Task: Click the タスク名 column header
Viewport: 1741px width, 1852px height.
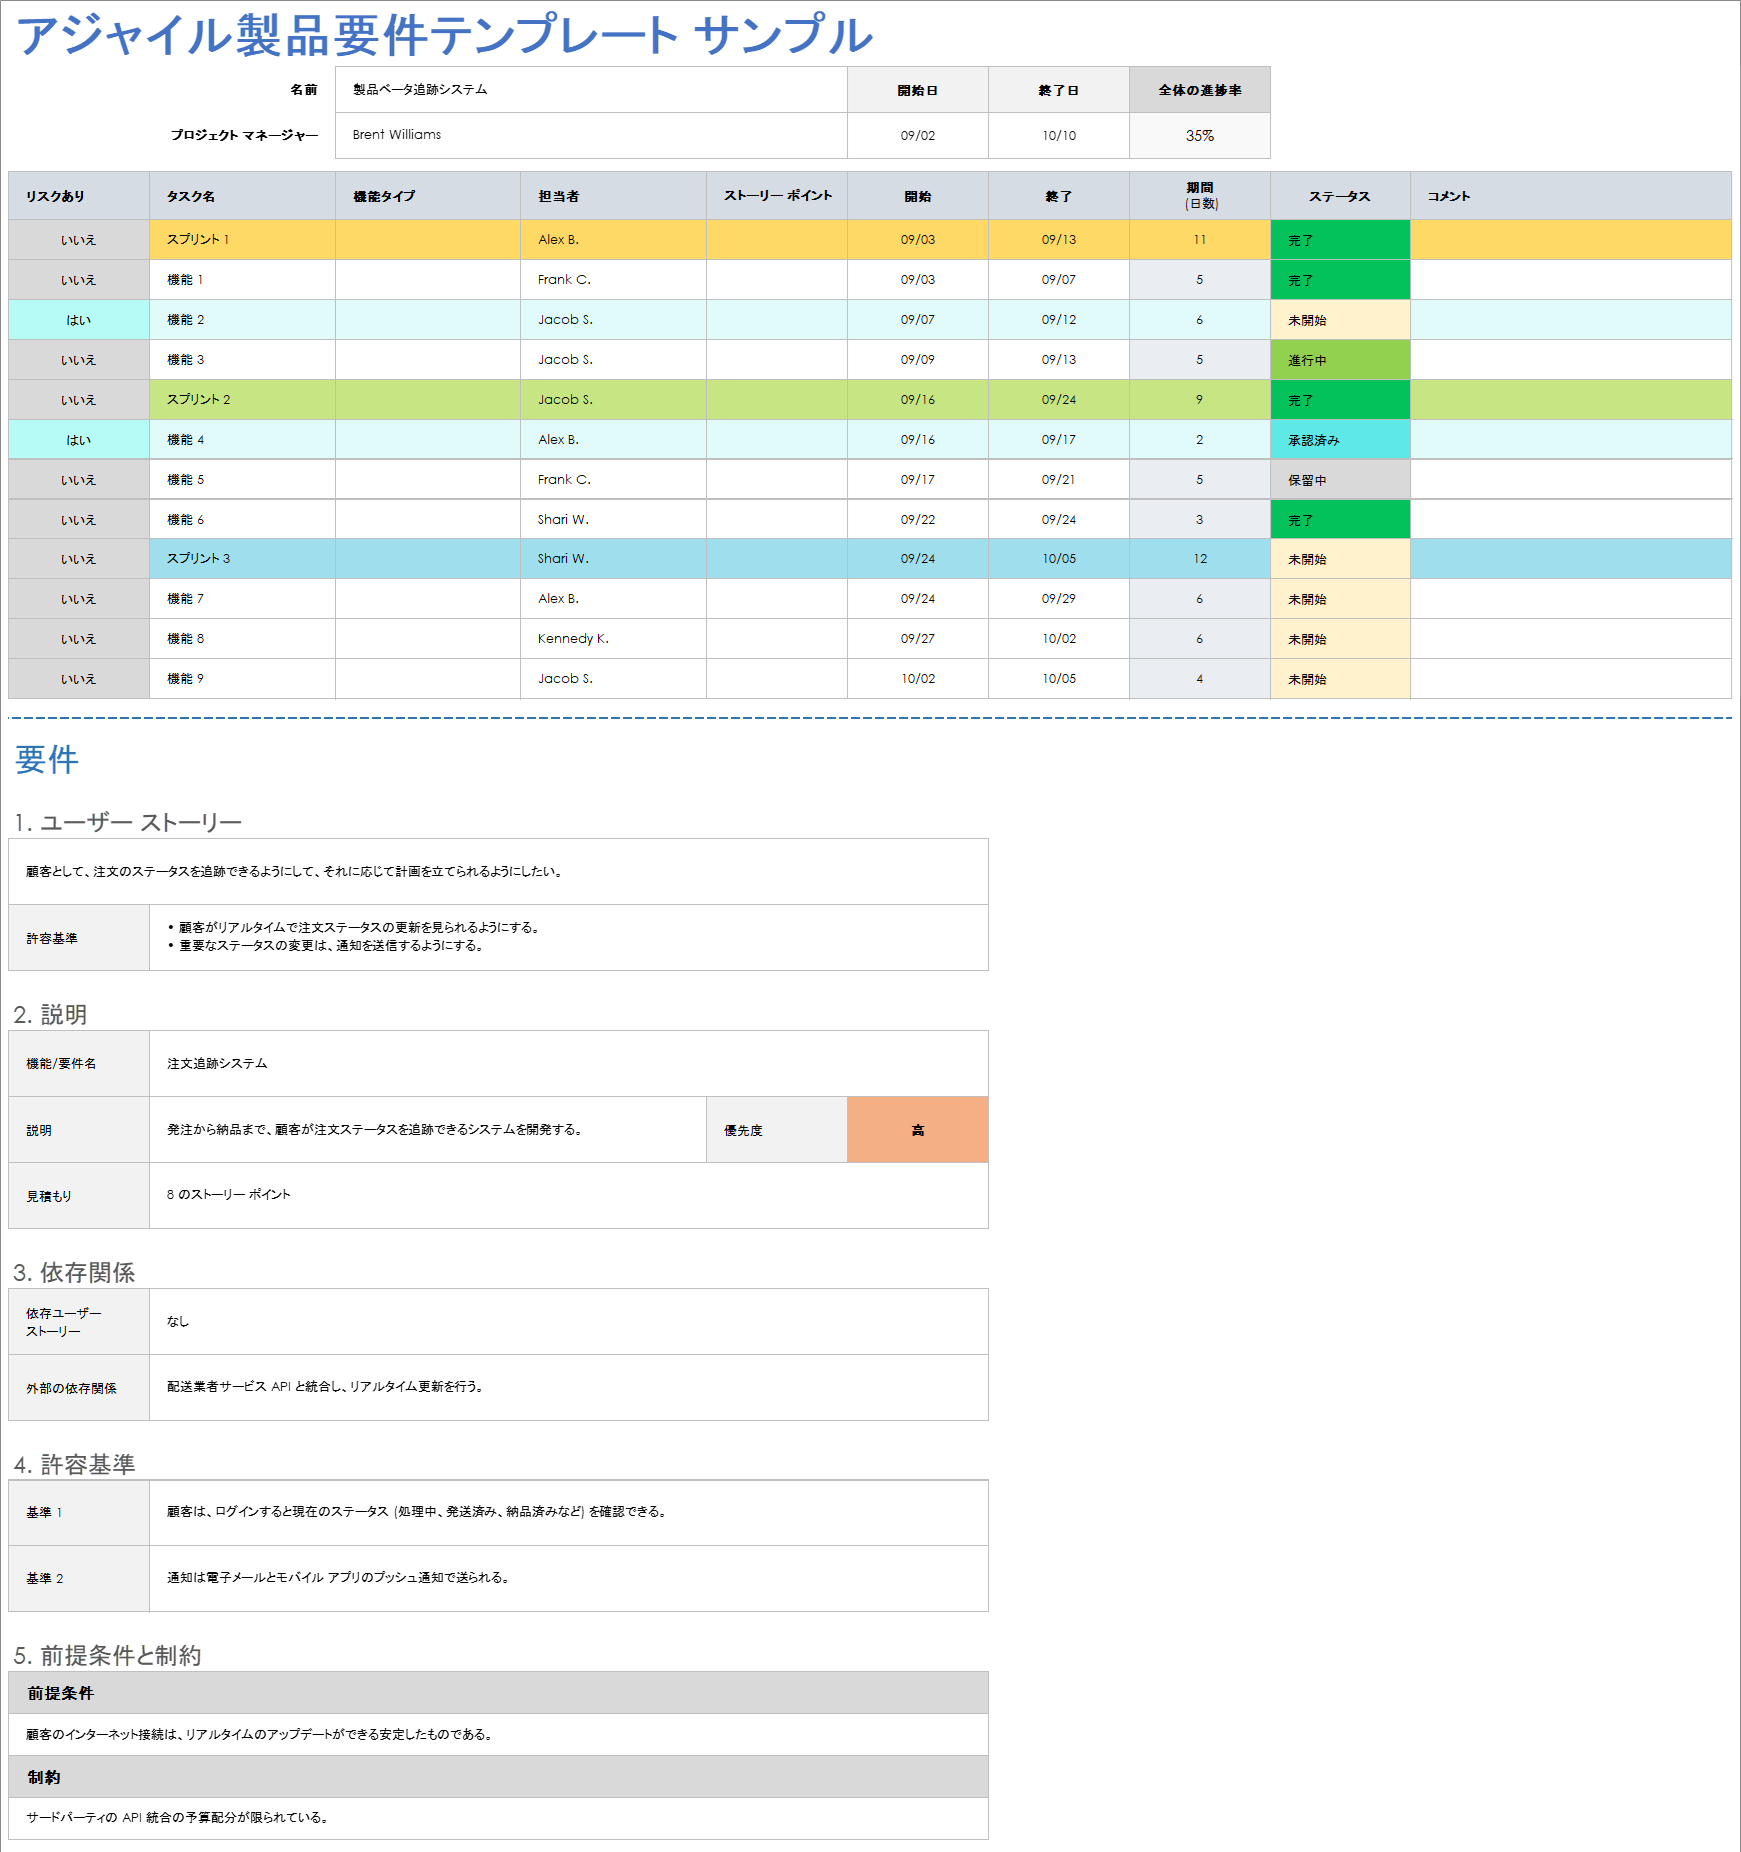Action: point(242,196)
